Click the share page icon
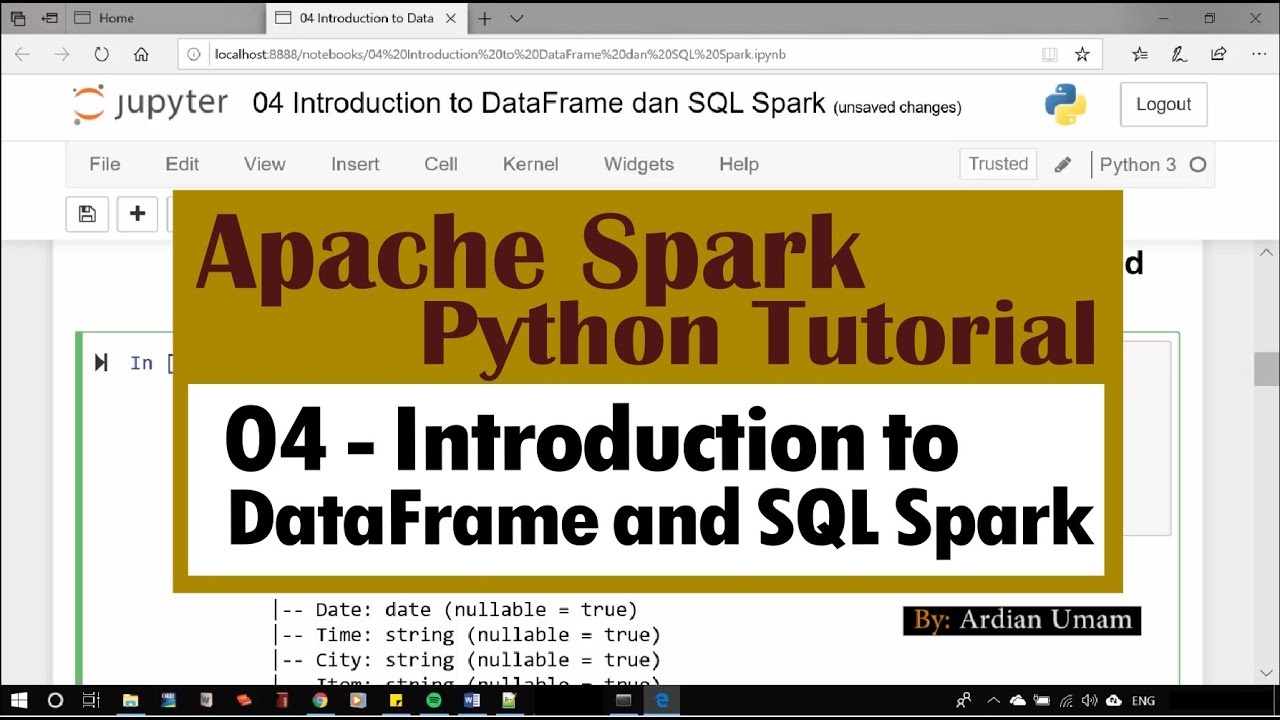 (x=1218, y=54)
